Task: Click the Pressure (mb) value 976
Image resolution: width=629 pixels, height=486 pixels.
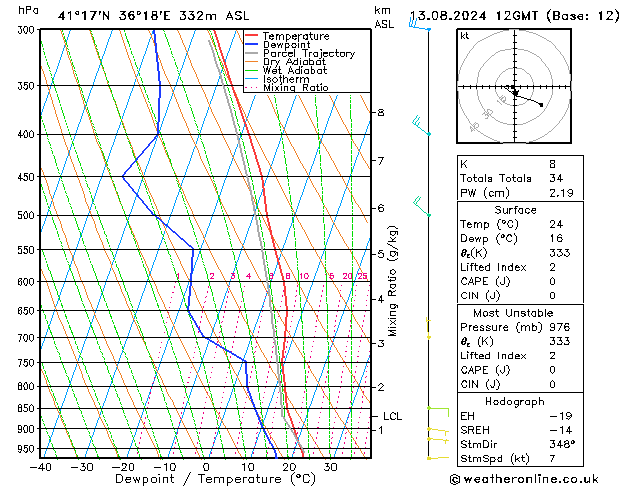Action: coord(560,327)
